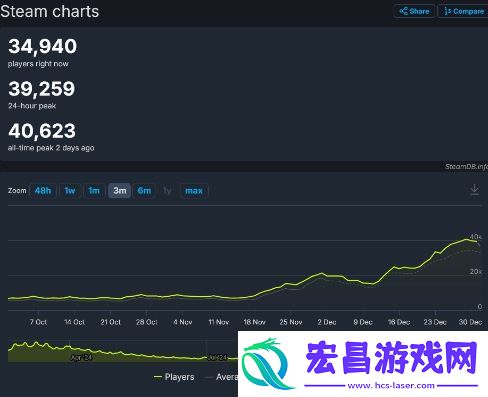Click the '24-hour peak' caption
The height and width of the screenshot is (397, 488).
pos(32,106)
